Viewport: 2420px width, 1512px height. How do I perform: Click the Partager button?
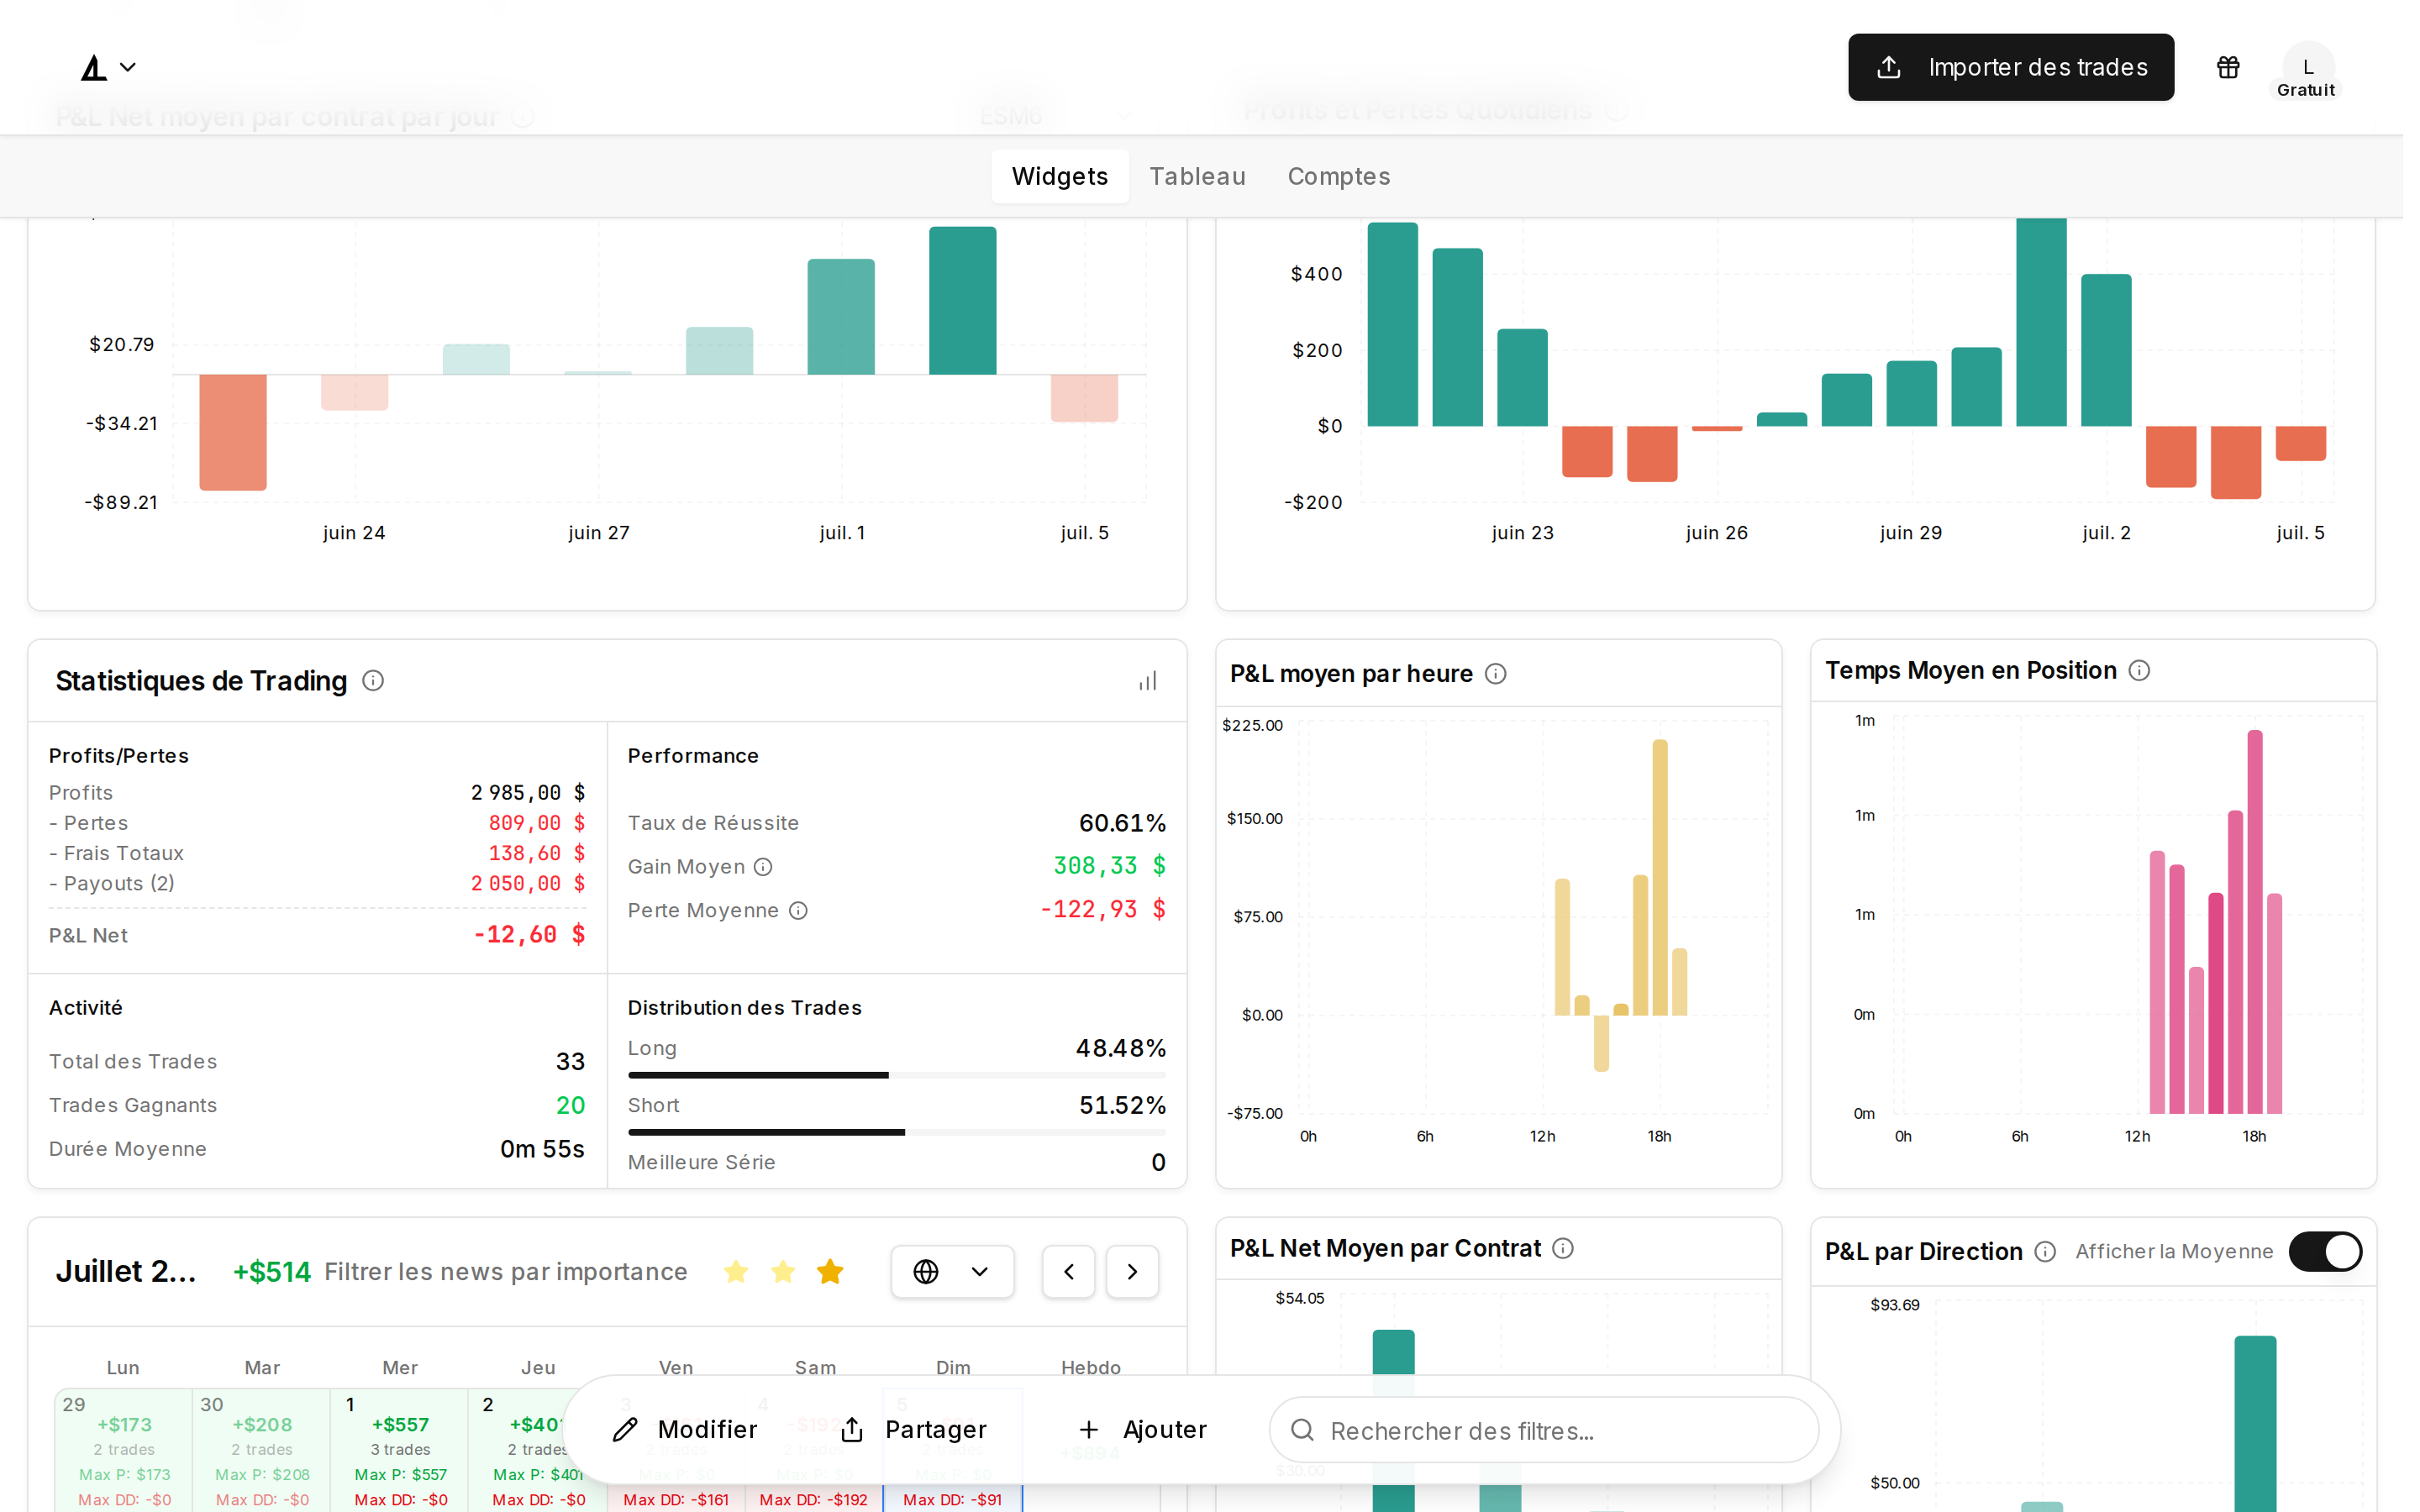(914, 1430)
